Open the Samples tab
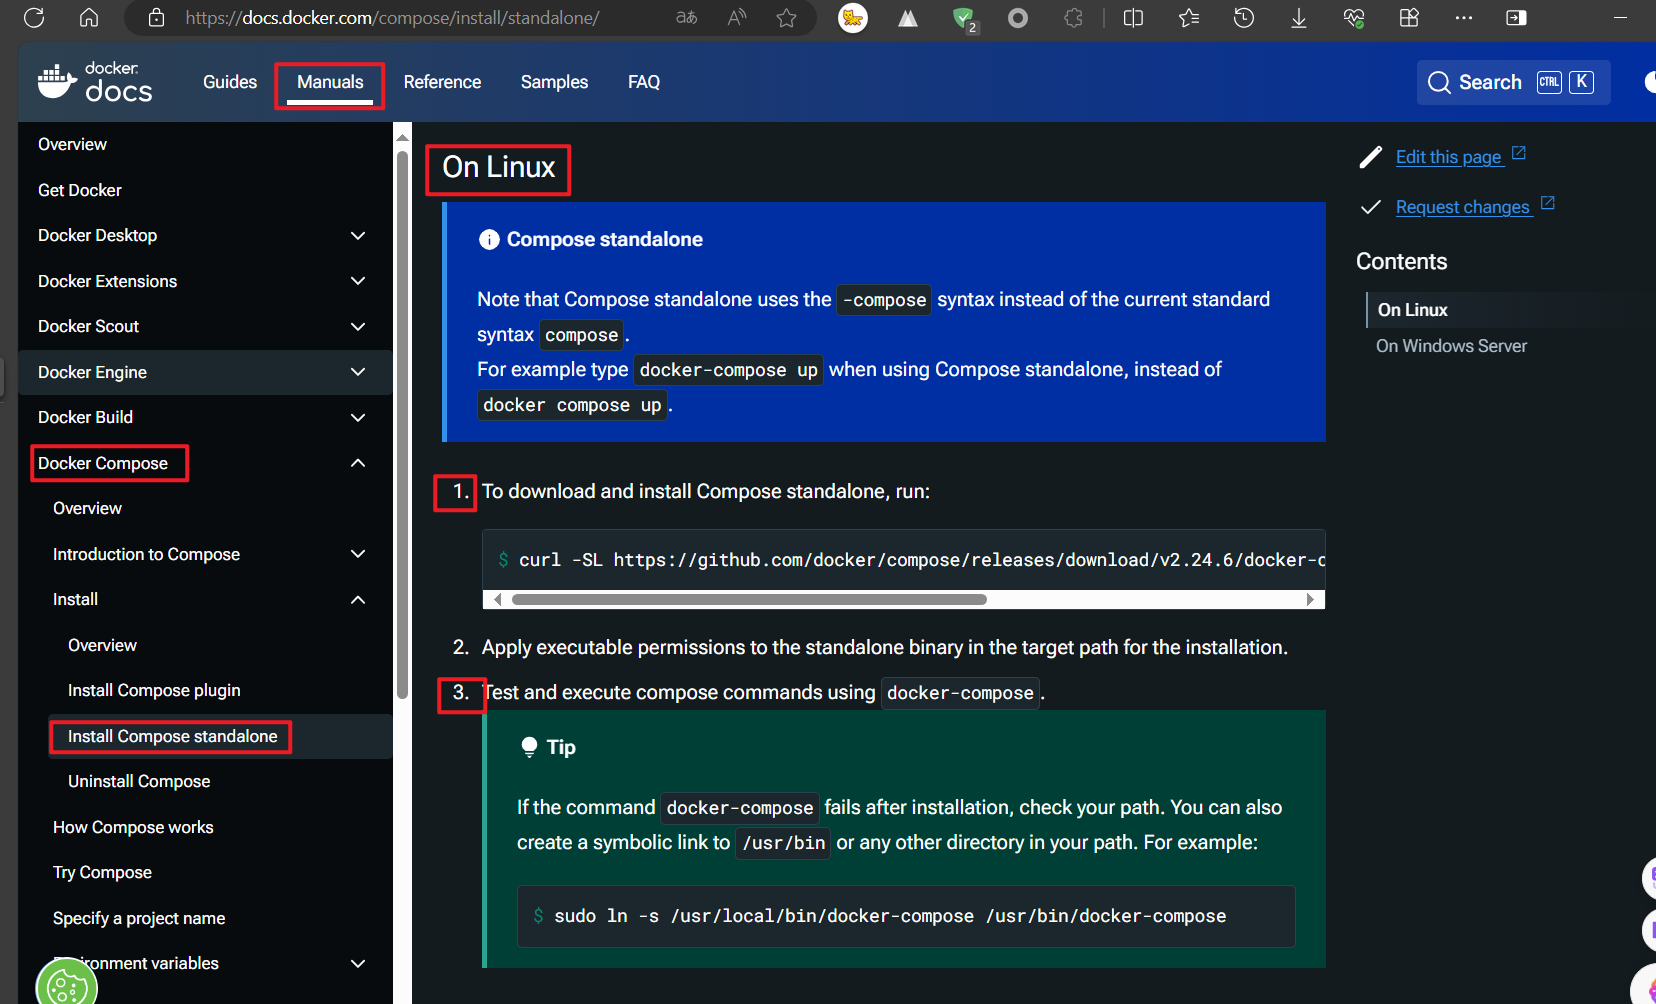1656x1004 pixels. pyautogui.click(x=554, y=82)
